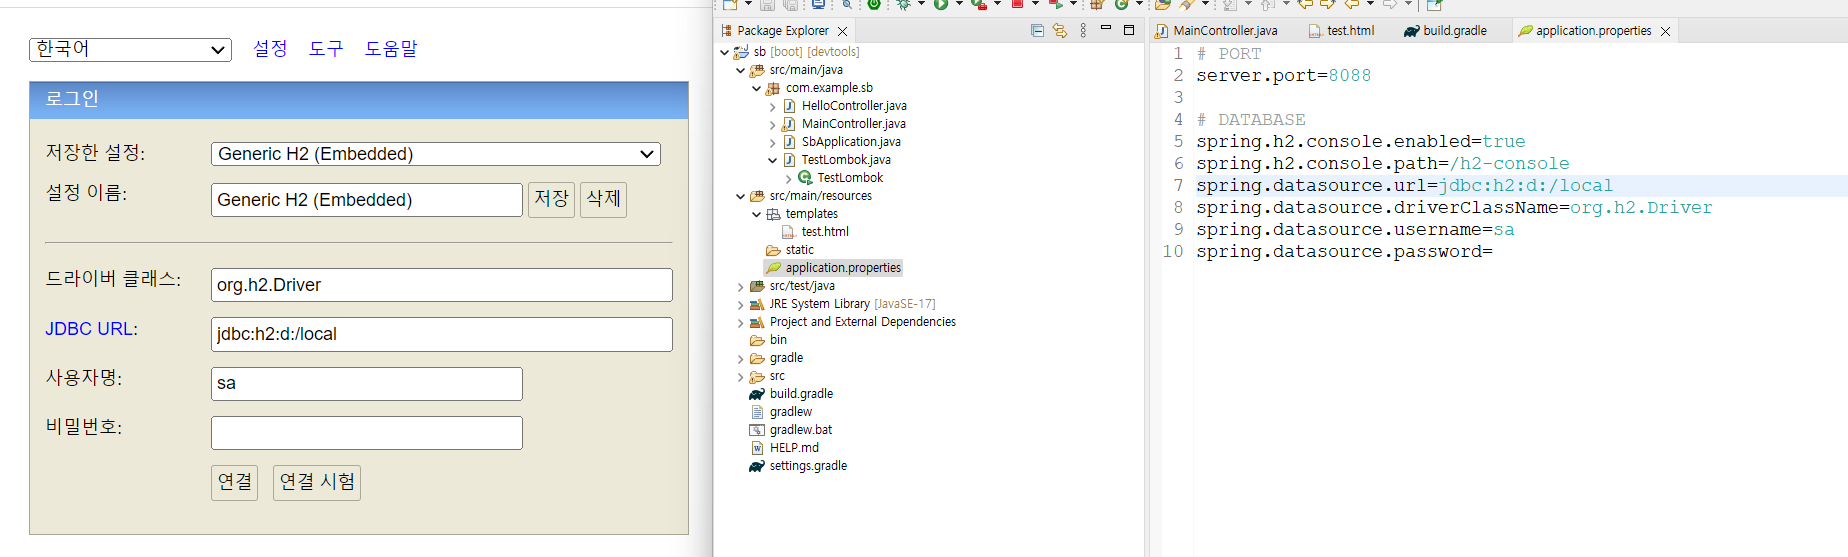Image resolution: width=1848 pixels, height=557 pixels.
Task: Click the Debug bug toolbar icon
Action: click(904, 5)
